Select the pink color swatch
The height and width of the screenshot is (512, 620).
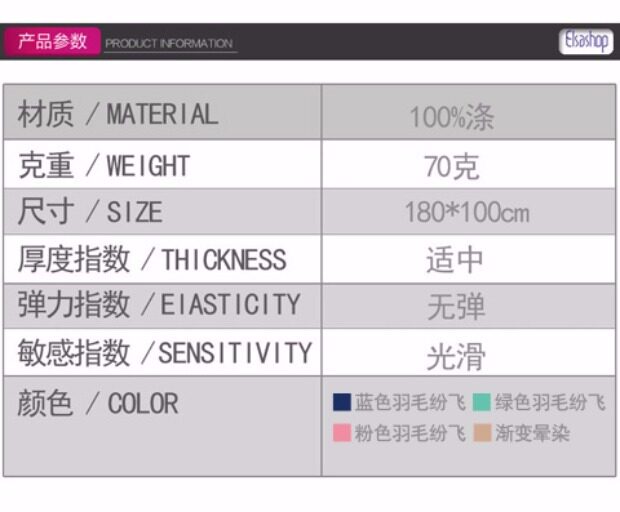(x=342, y=433)
